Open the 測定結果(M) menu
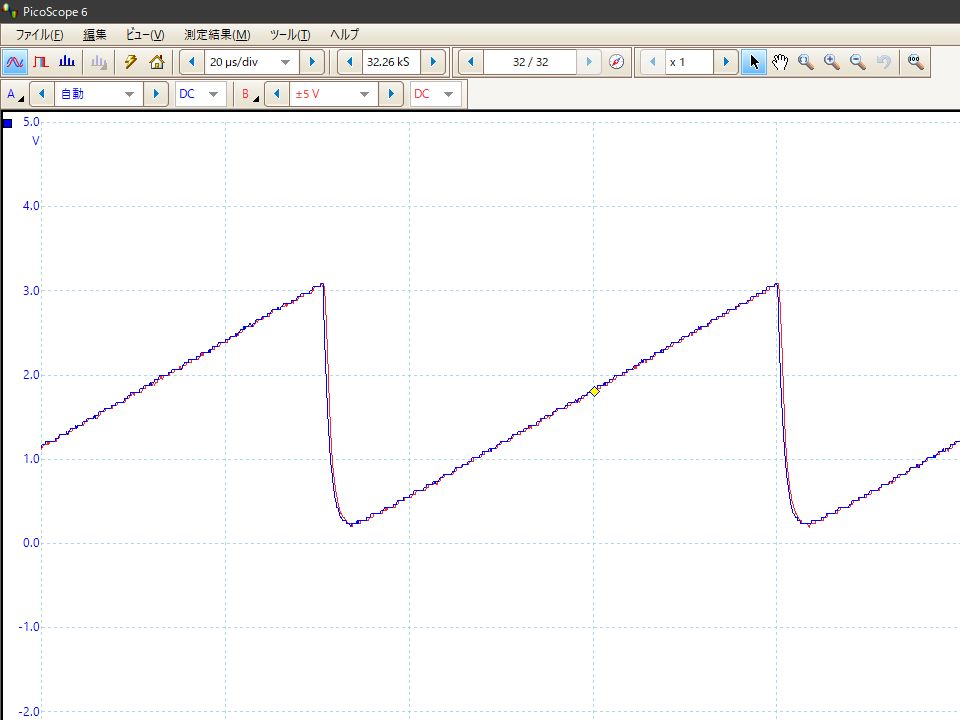The image size is (960, 720). [x=217, y=34]
